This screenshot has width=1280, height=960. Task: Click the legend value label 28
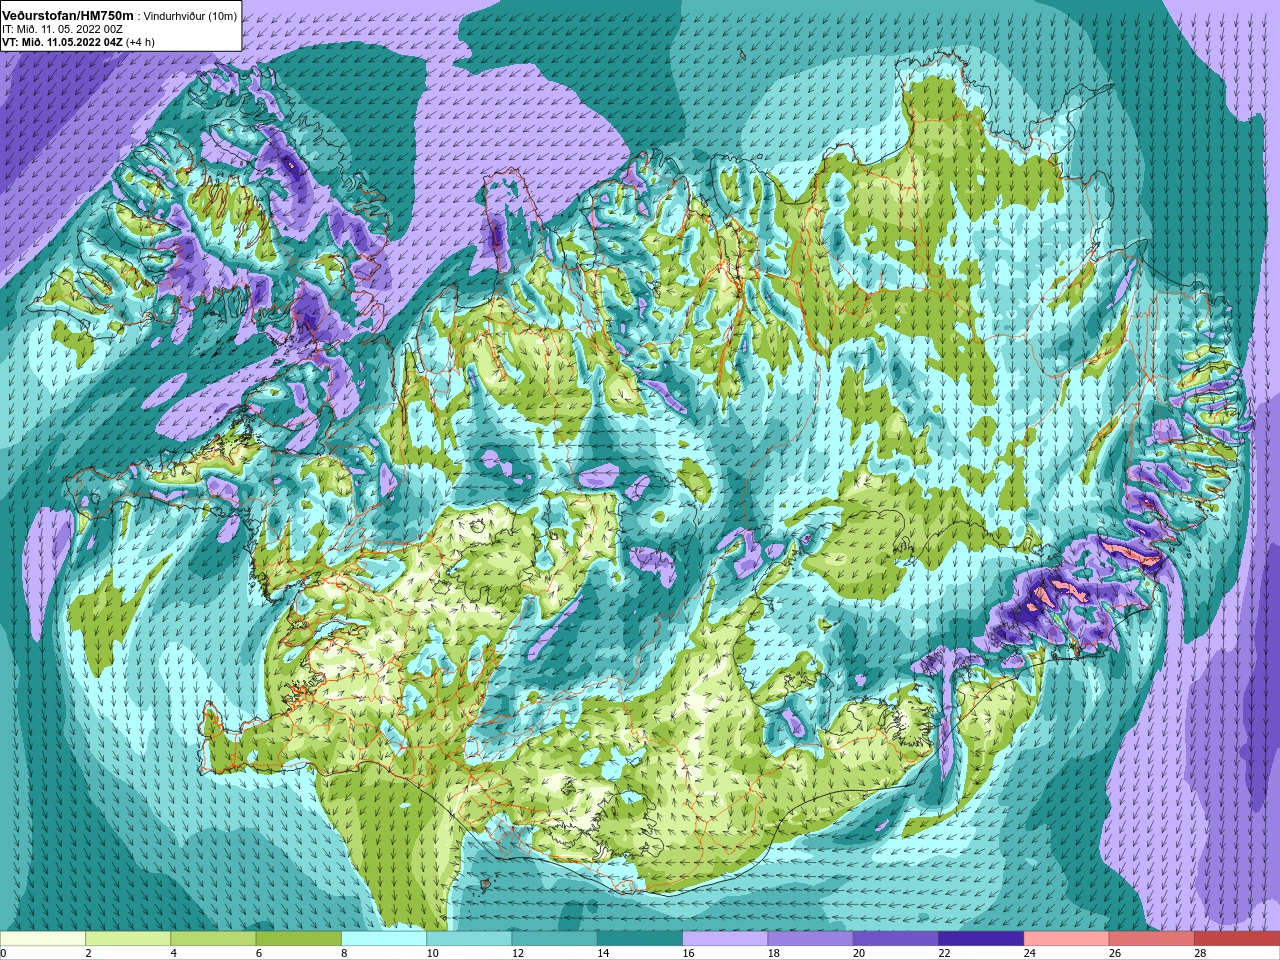1200,953
